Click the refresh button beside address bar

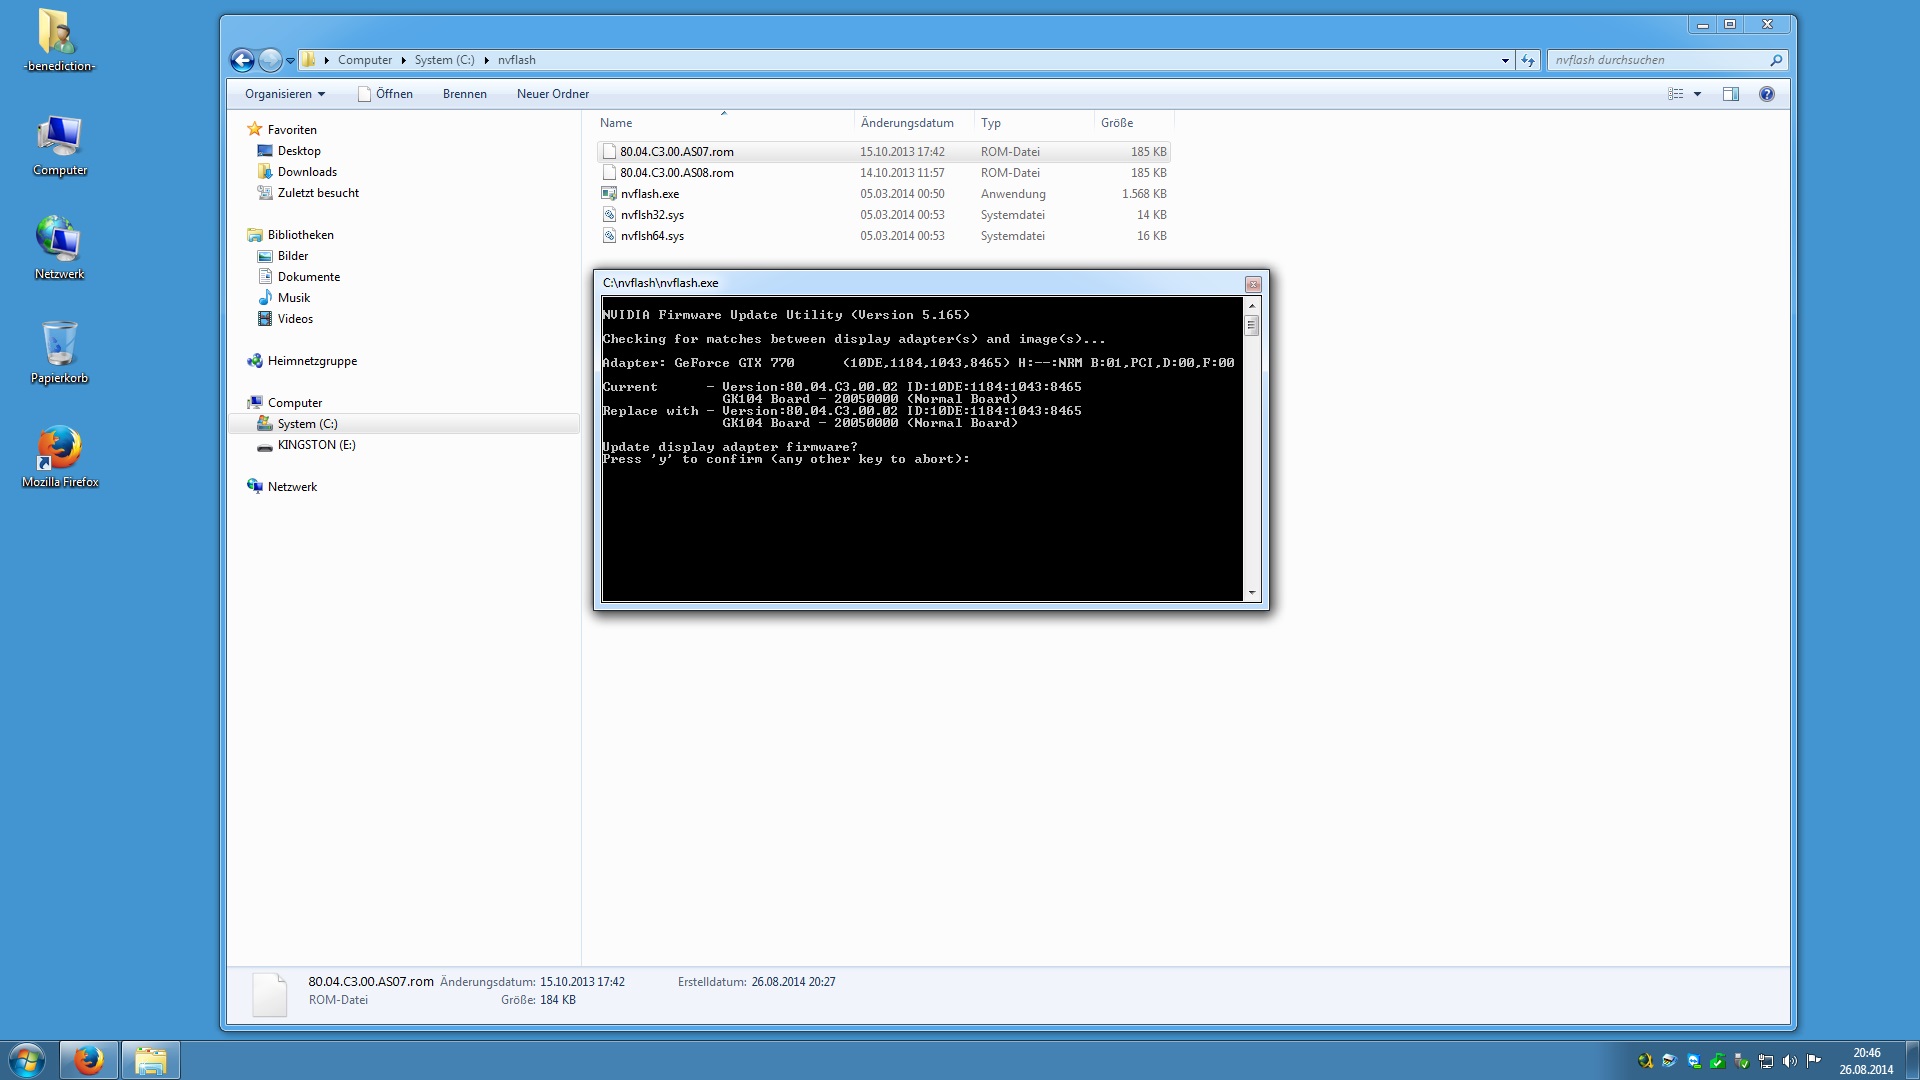(x=1527, y=60)
